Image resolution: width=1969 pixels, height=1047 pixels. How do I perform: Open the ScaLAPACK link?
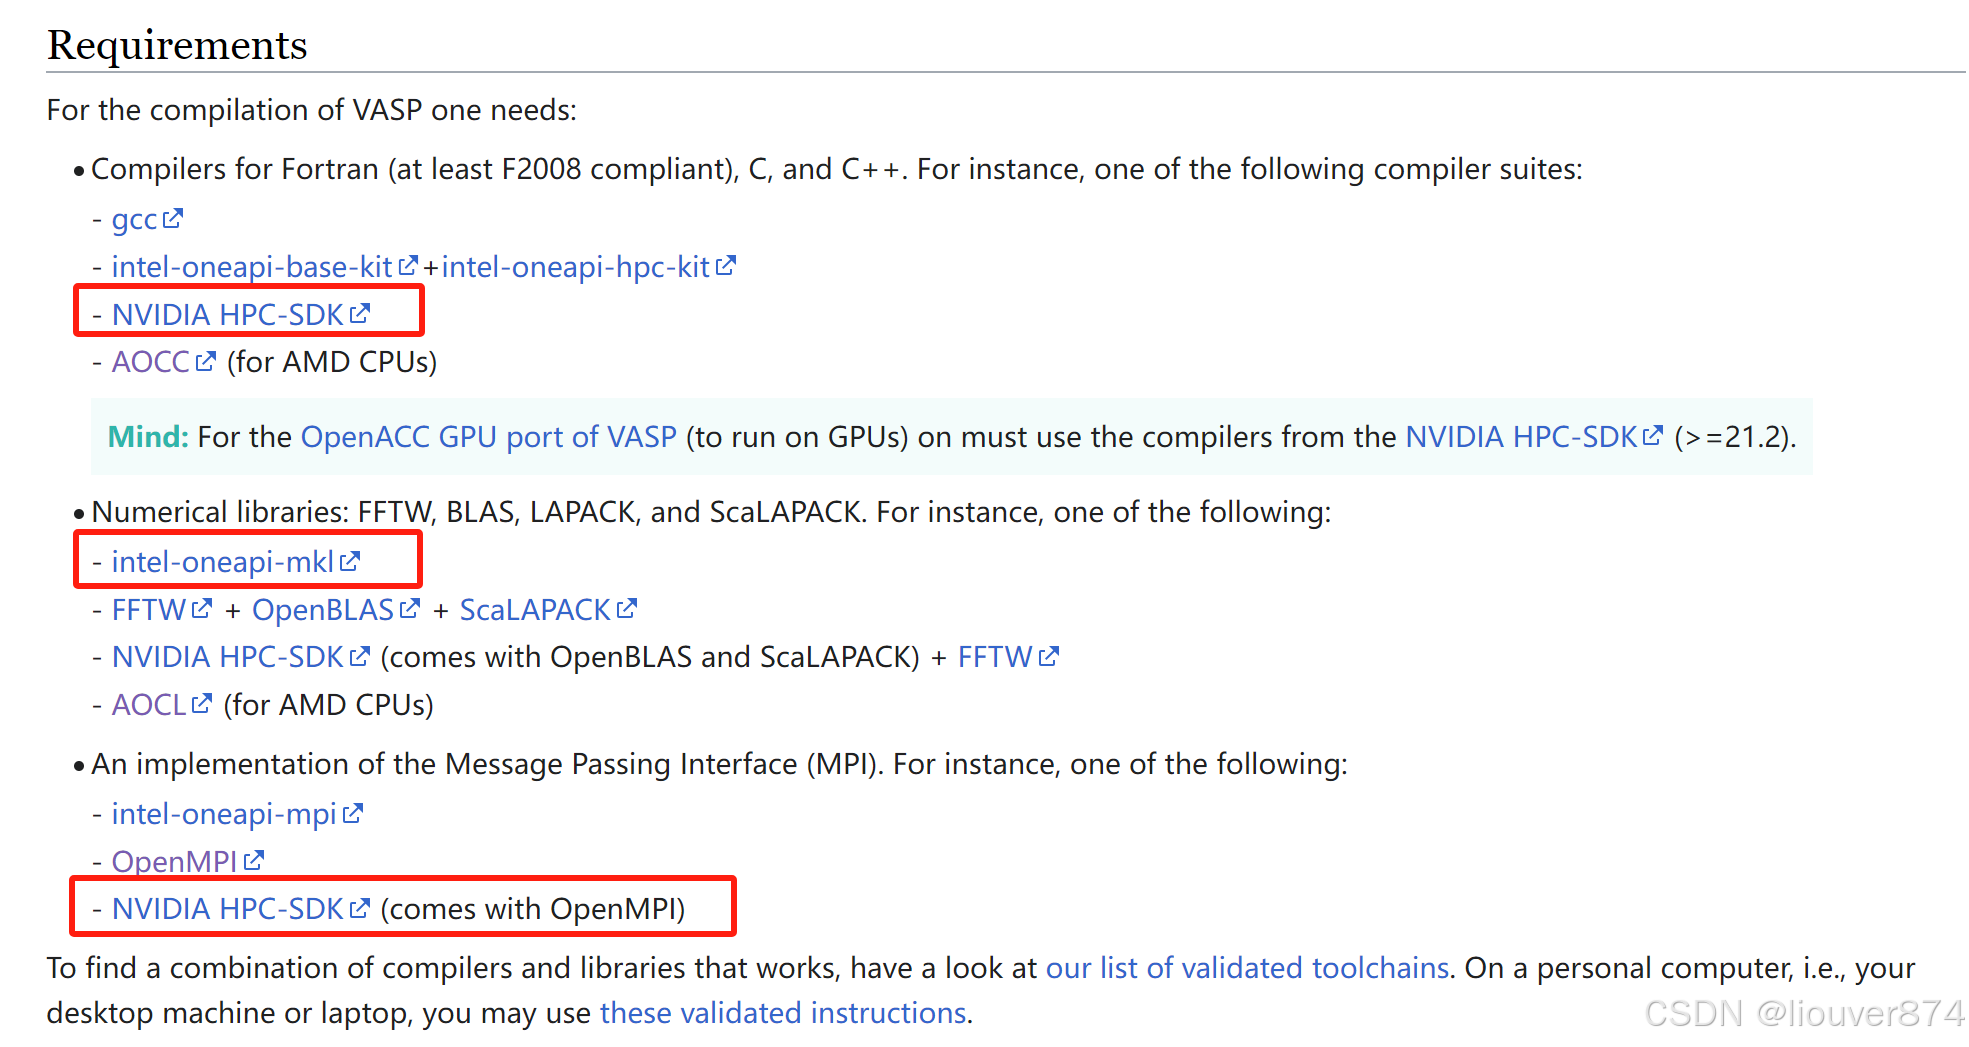pos(535,610)
